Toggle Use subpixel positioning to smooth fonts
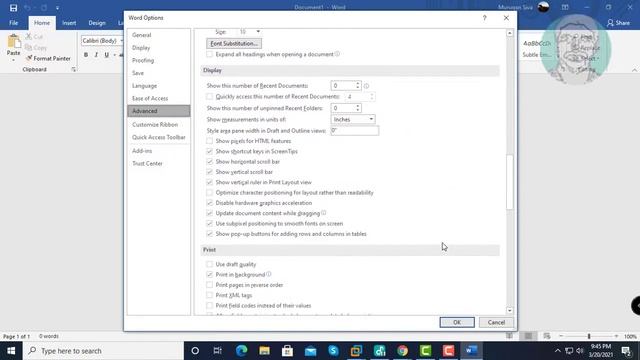Screen dimensions: 640x360 point(209,223)
